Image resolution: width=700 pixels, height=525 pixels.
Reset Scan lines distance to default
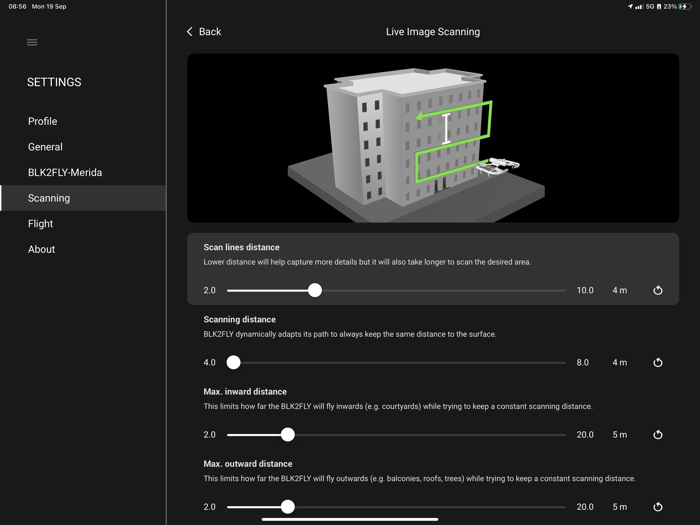pos(658,290)
